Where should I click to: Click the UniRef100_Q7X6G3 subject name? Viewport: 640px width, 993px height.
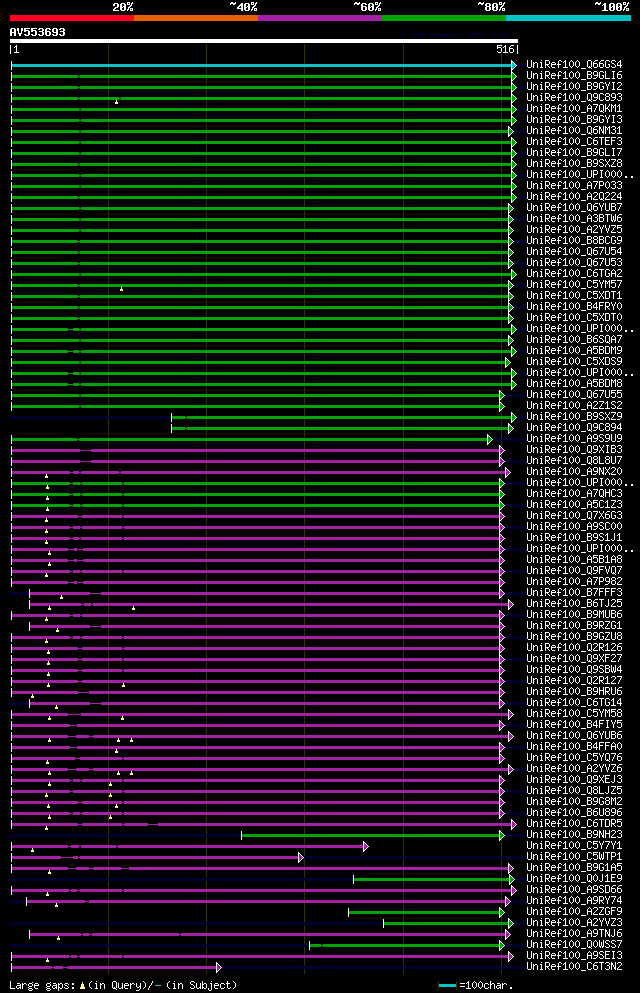[574, 515]
